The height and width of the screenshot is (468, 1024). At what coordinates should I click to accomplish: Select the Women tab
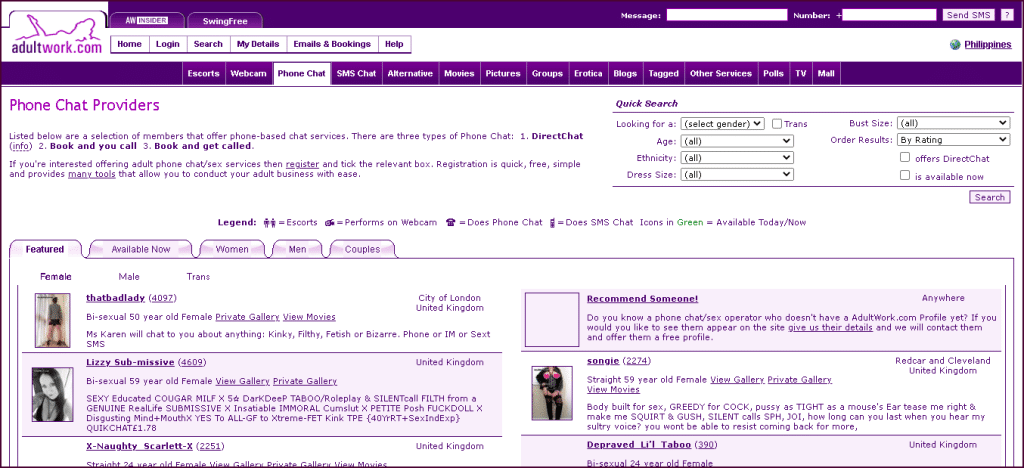pos(232,249)
